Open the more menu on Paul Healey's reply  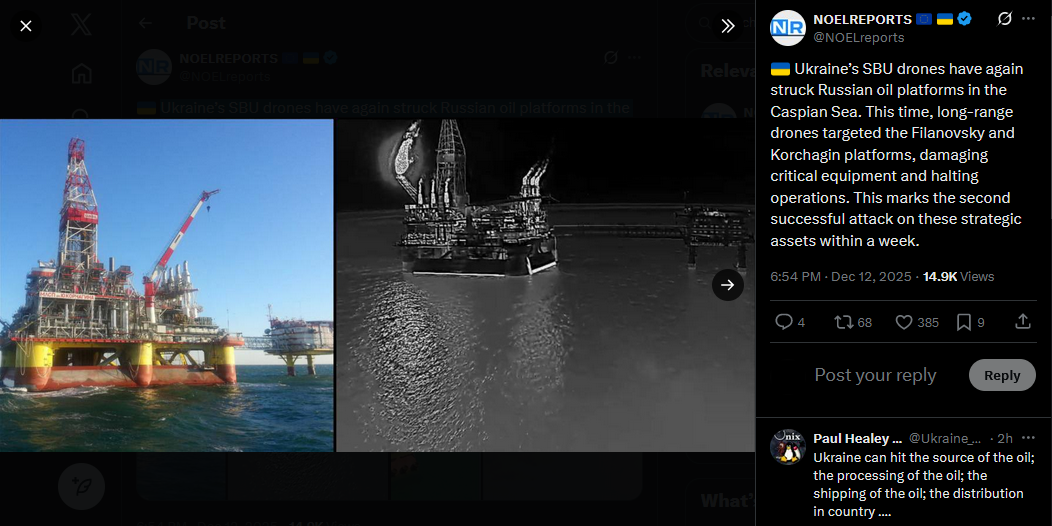(1029, 438)
